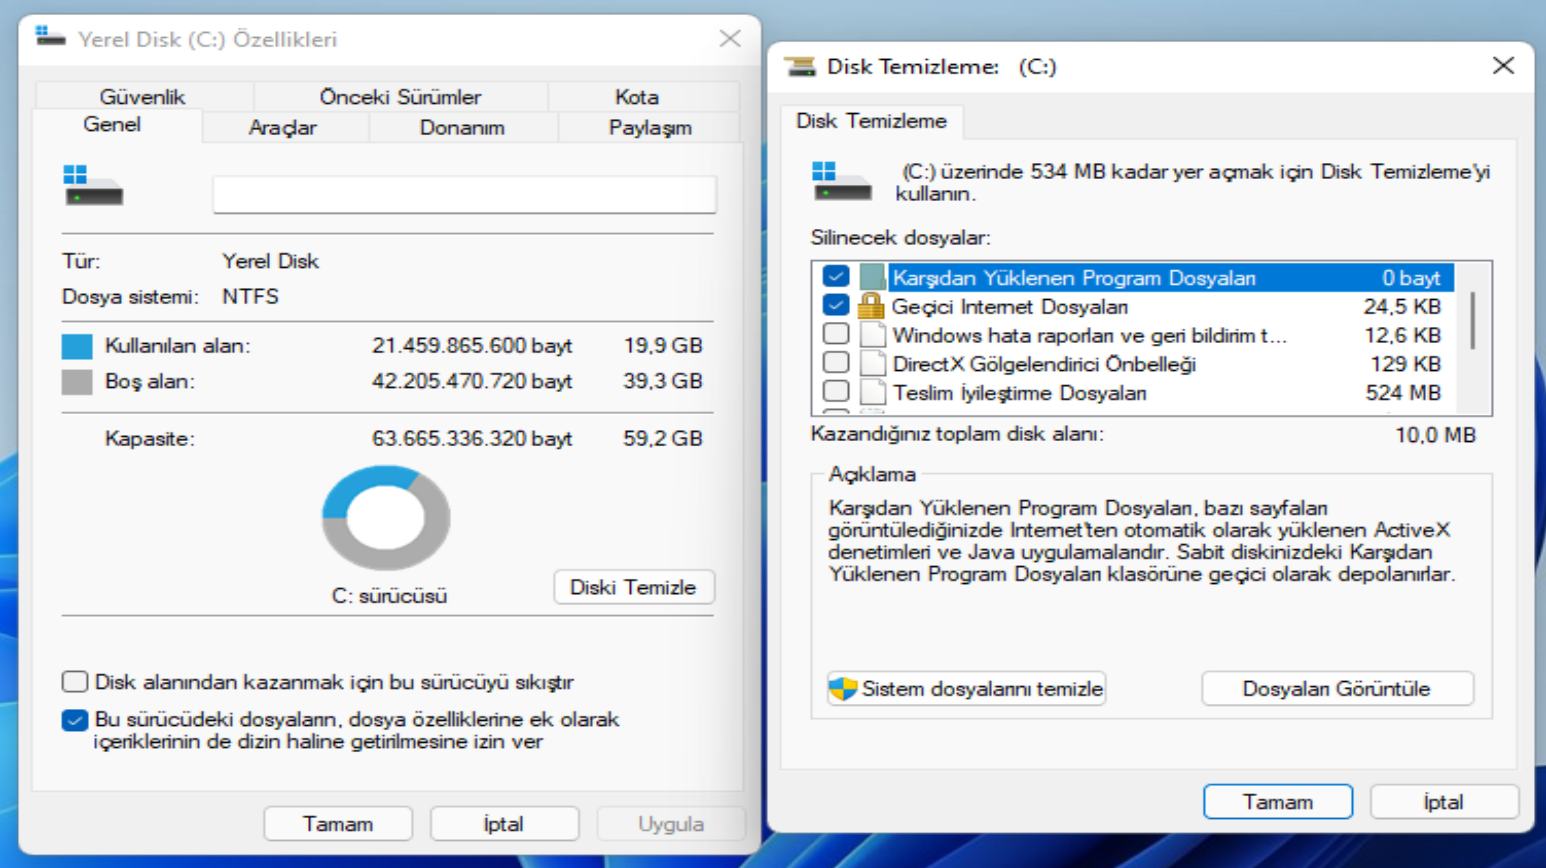Open the Donanım tab

click(x=462, y=127)
